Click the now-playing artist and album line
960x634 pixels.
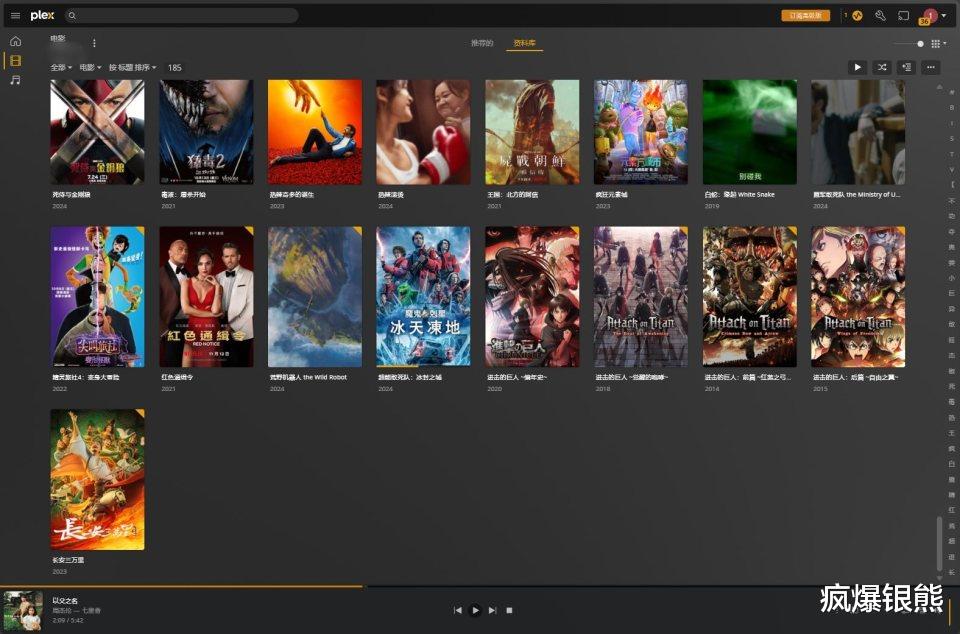click(x=77, y=611)
